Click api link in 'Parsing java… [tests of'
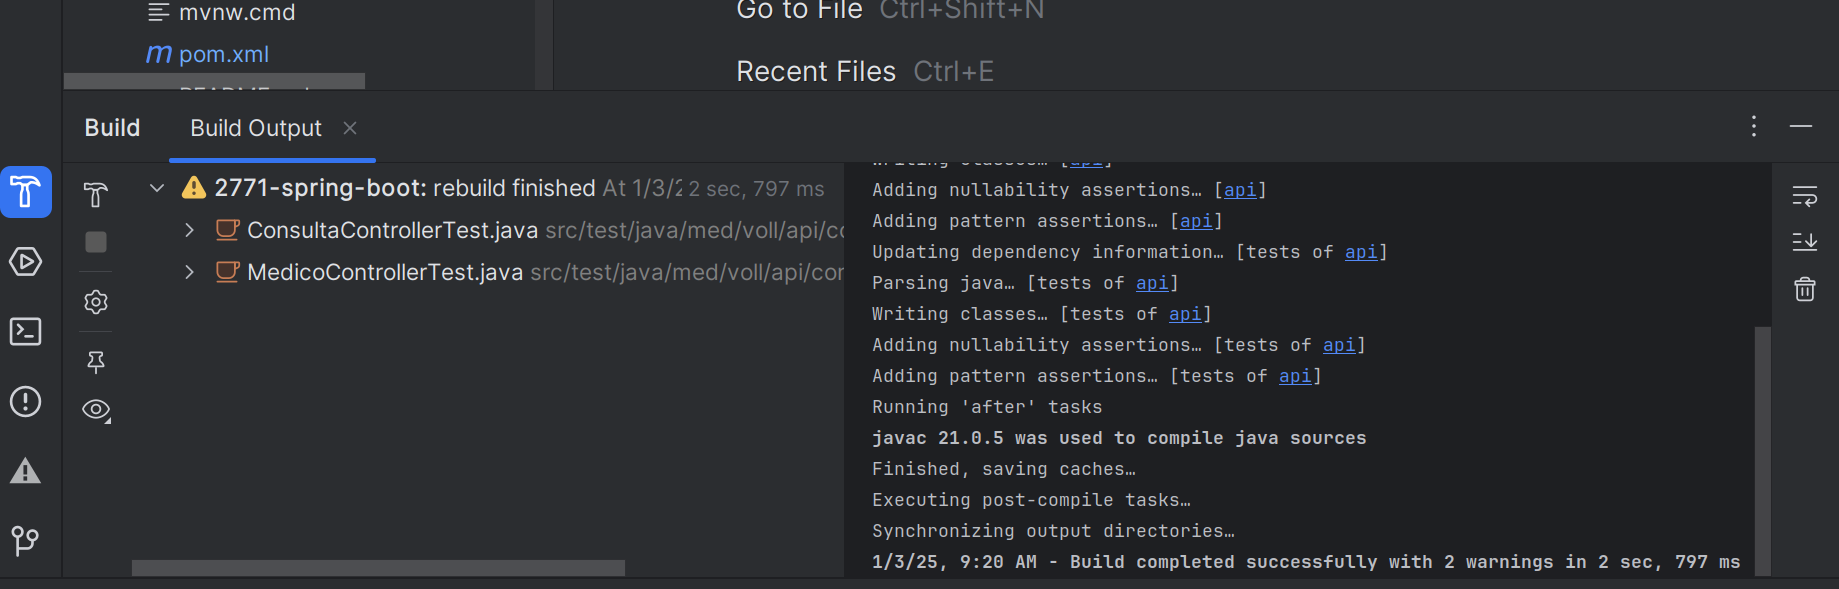Screen dimensions: 1839x589 point(1152,283)
